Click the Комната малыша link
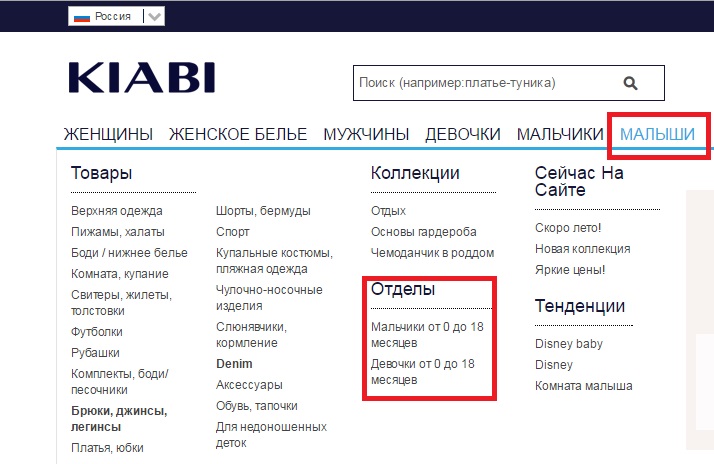The width and height of the screenshot is (714, 464). click(584, 386)
